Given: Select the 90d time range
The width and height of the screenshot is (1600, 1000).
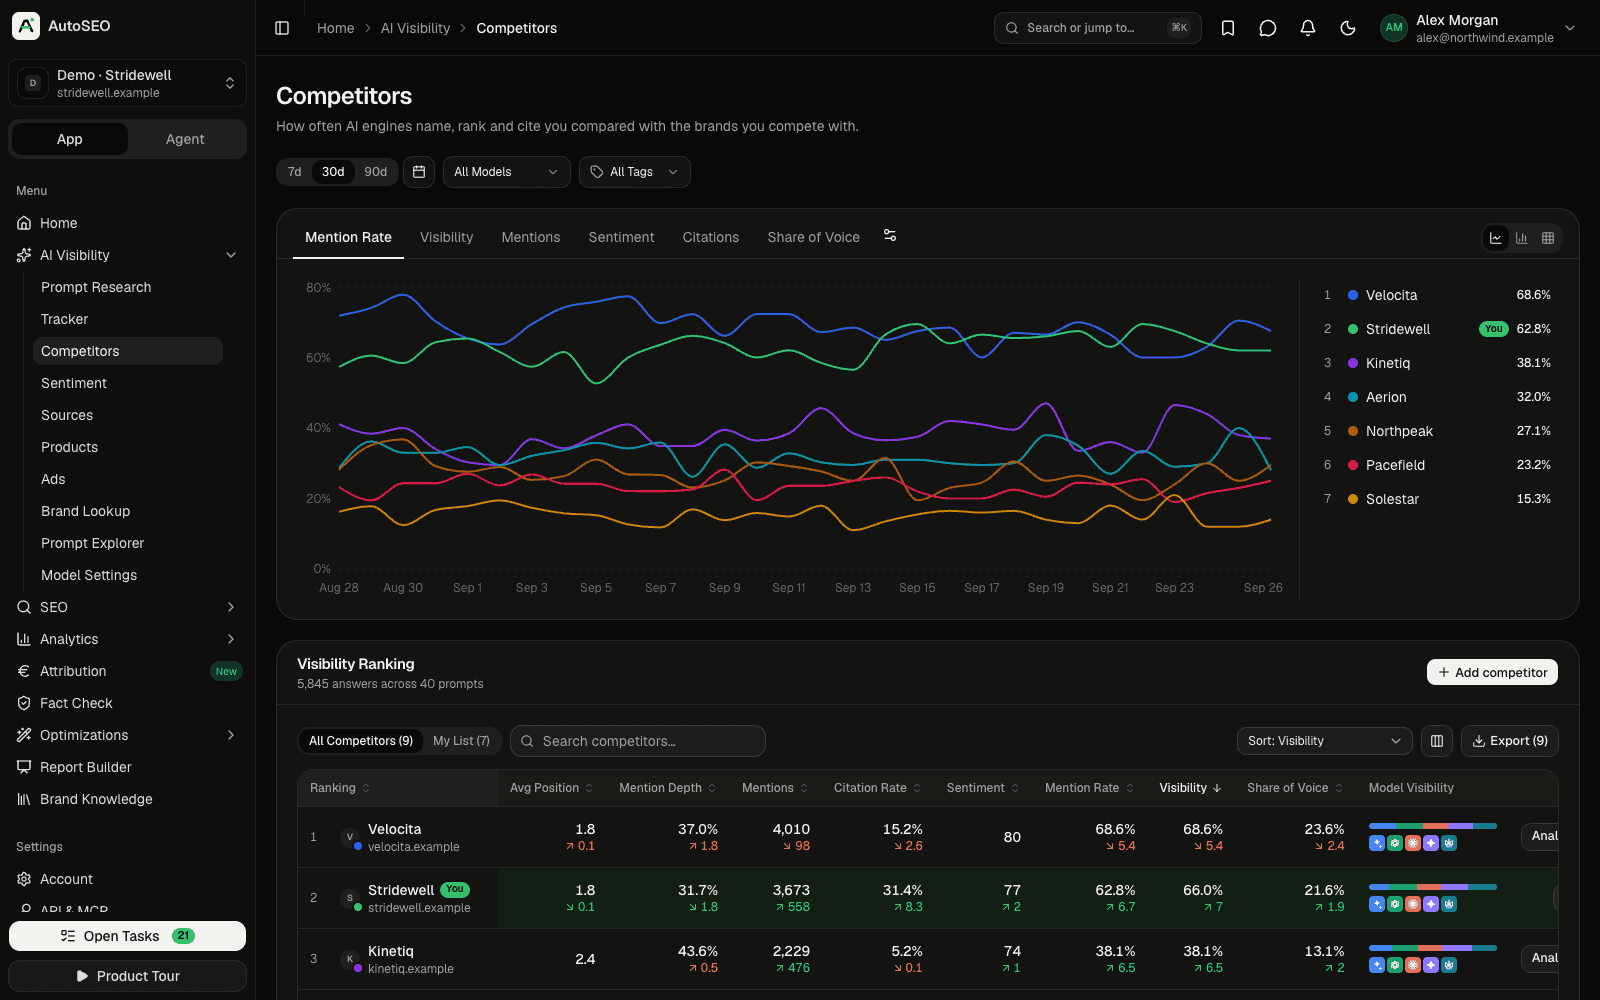Looking at the screenshot, I should (376, 172).
